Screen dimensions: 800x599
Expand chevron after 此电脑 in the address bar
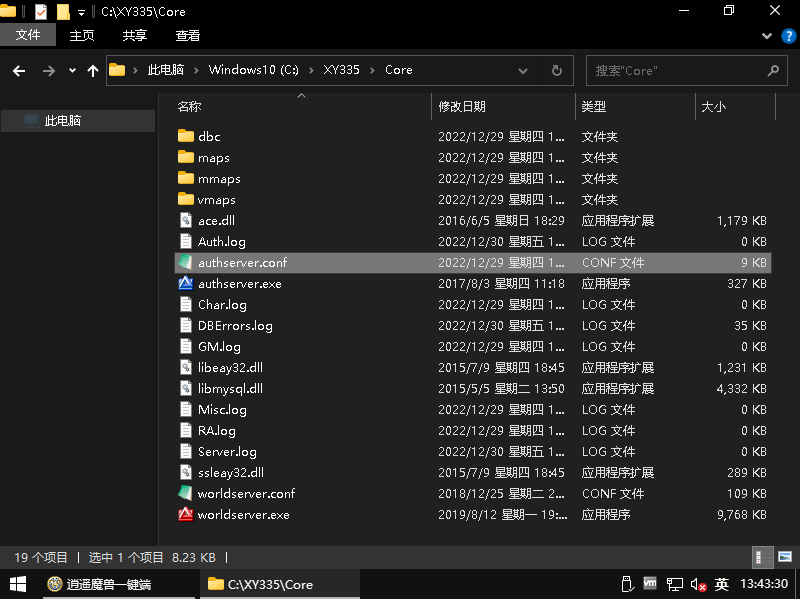[x=196, y=70]
